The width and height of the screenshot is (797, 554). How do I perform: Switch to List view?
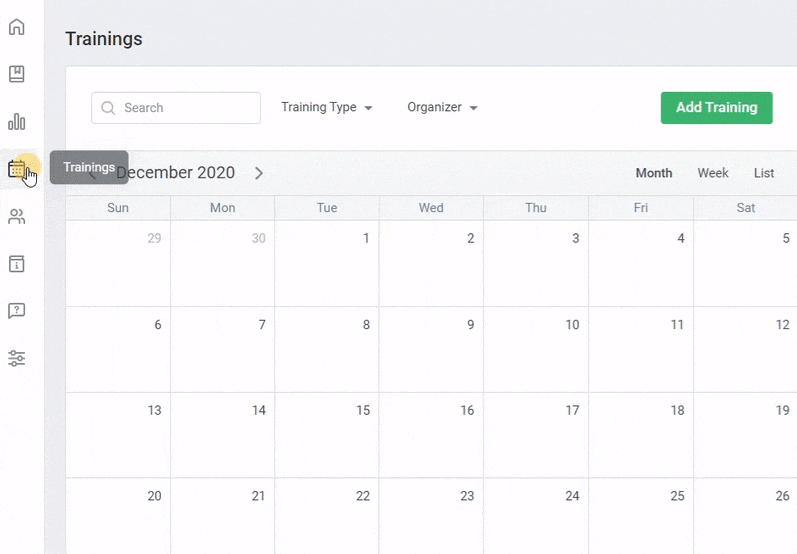pyautogui.click(x=764, y=173)
